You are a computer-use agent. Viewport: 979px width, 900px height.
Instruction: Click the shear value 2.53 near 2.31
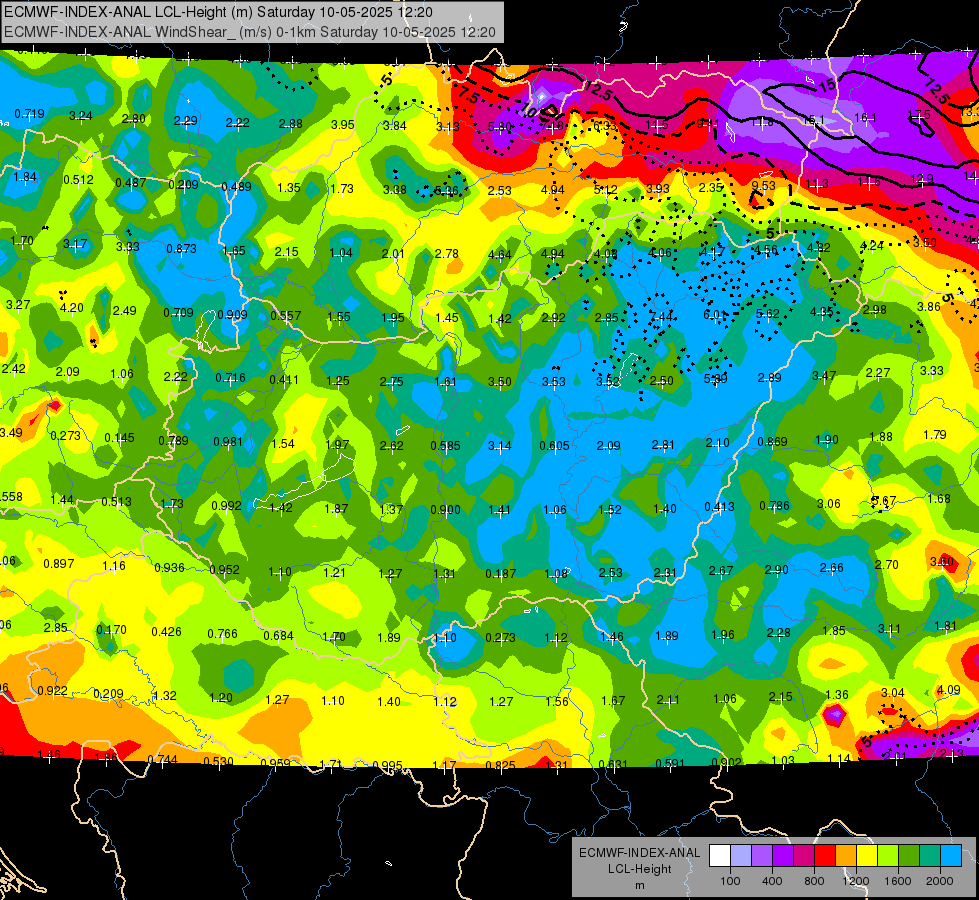(x=611, y=572)
